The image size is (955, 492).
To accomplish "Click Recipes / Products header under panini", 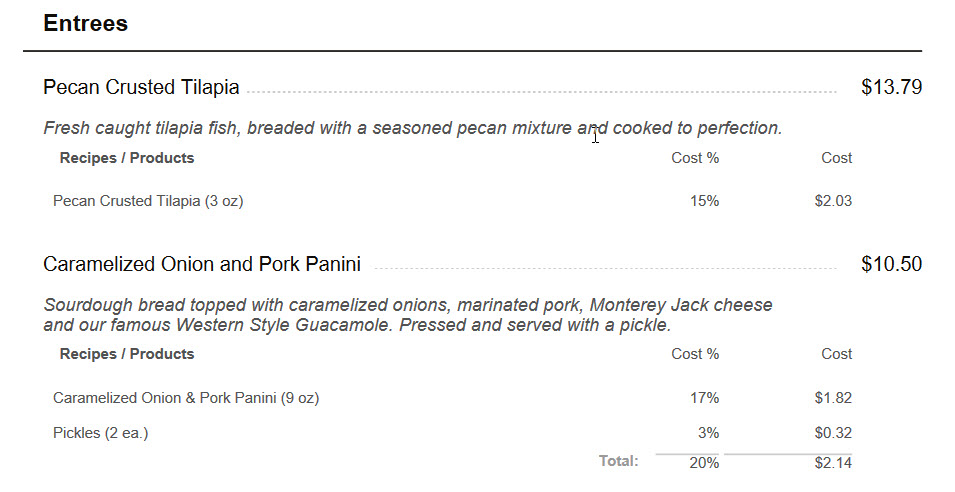I will click(x=127, y=354).
